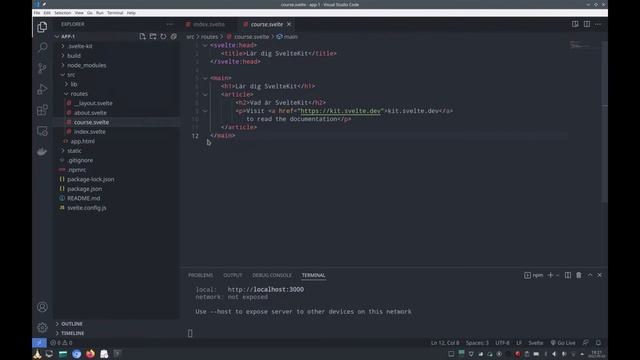Switch to the Debug Console tab

pos(272,275)
